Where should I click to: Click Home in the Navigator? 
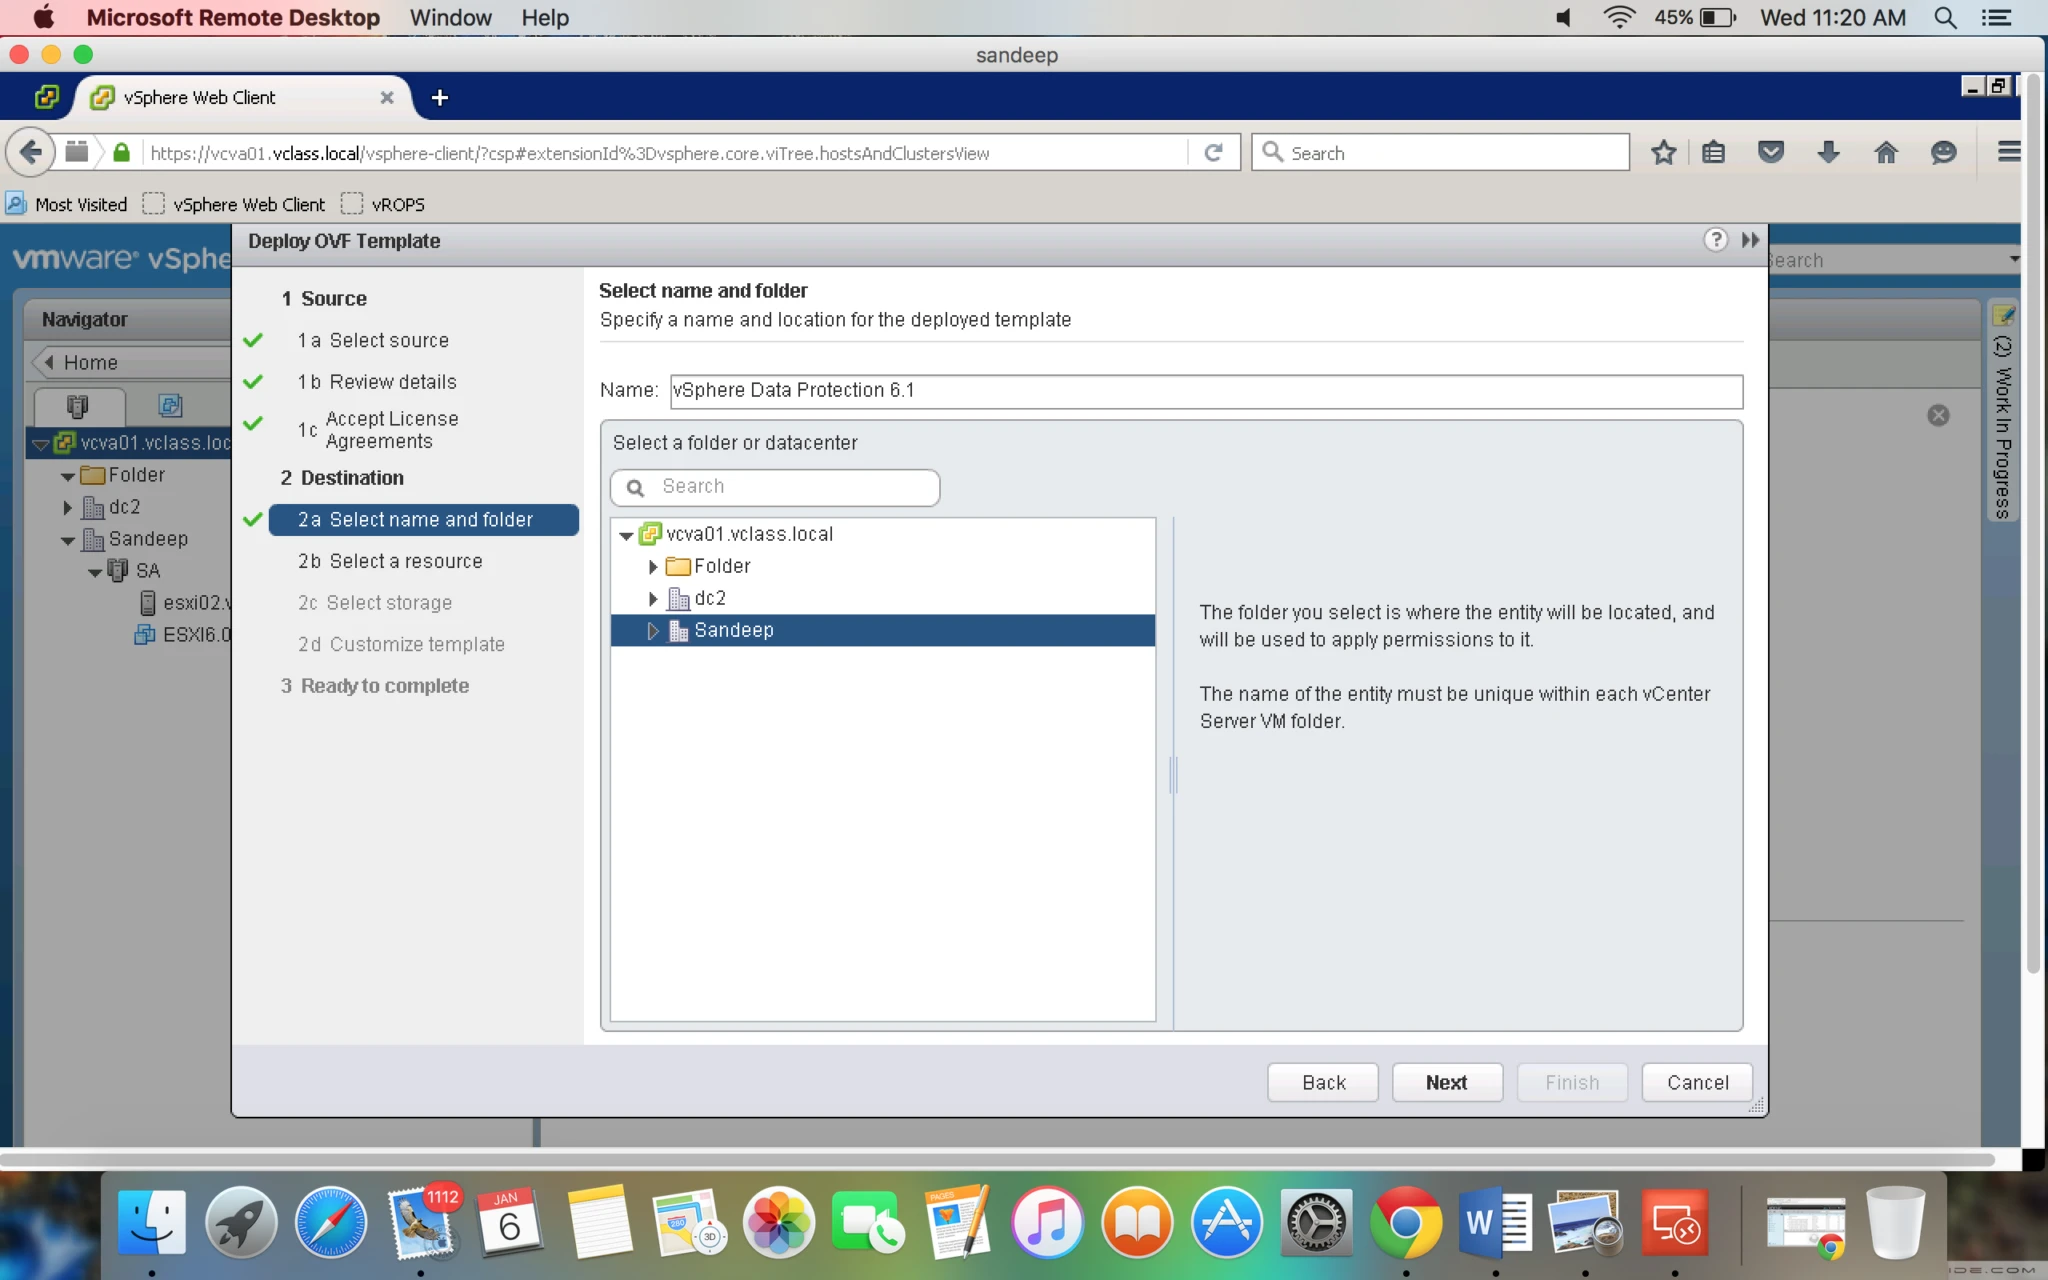[x=90, y=363]
